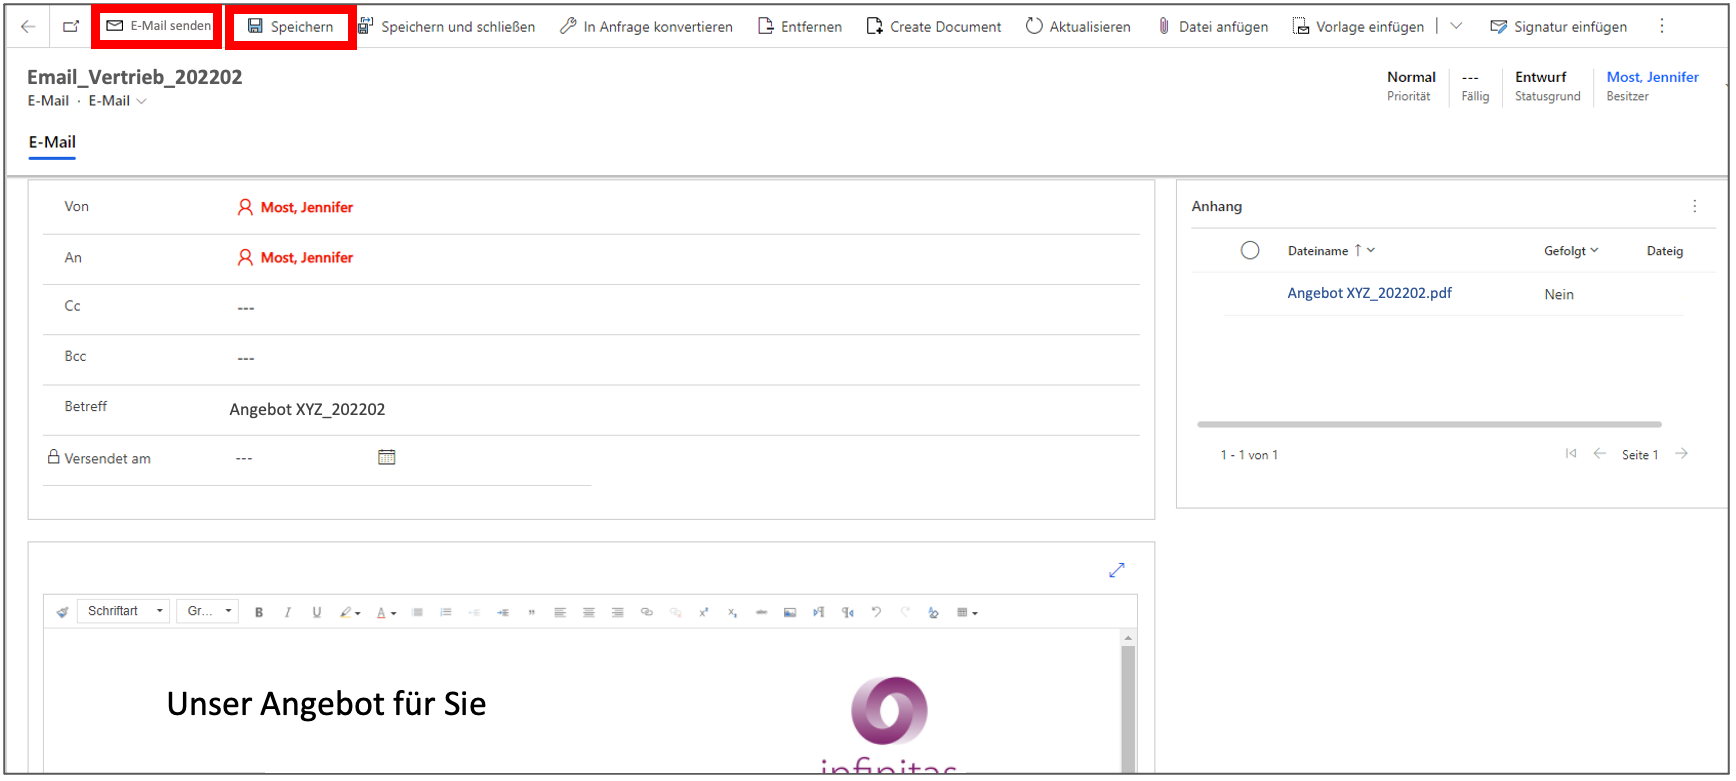Viewport: 1736px width, 781px height.
Task: Open attachment Angebot XYZ_202202.pdf
Action: pos(1369,293)
